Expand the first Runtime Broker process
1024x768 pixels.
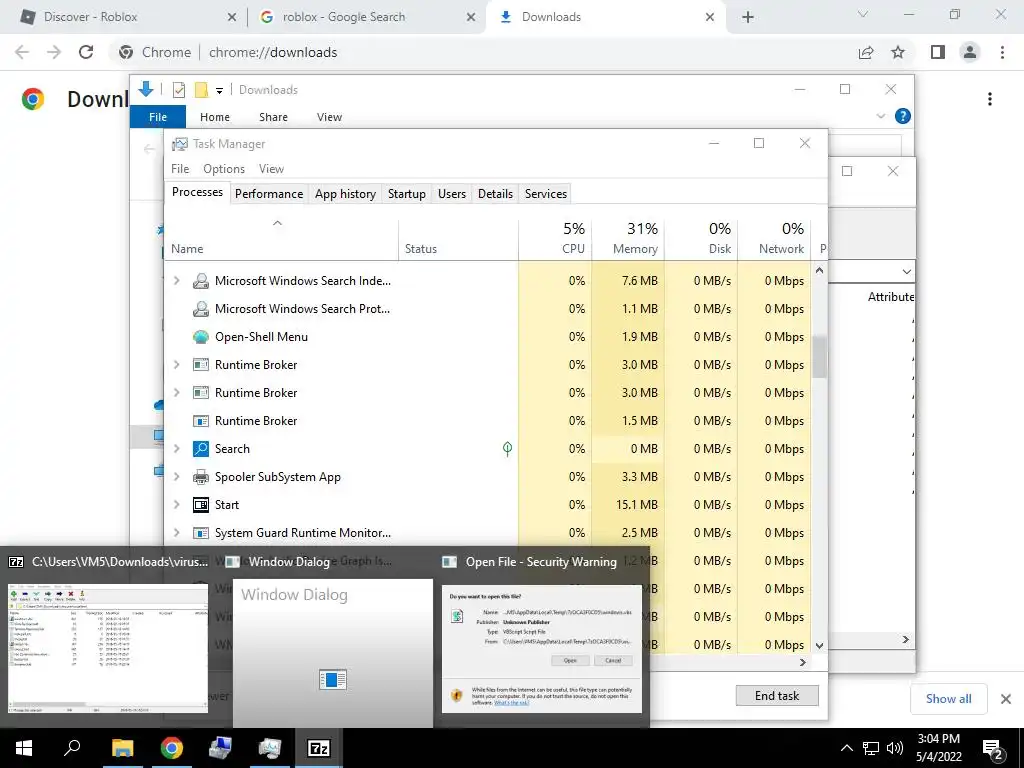[x=176, y=365]
